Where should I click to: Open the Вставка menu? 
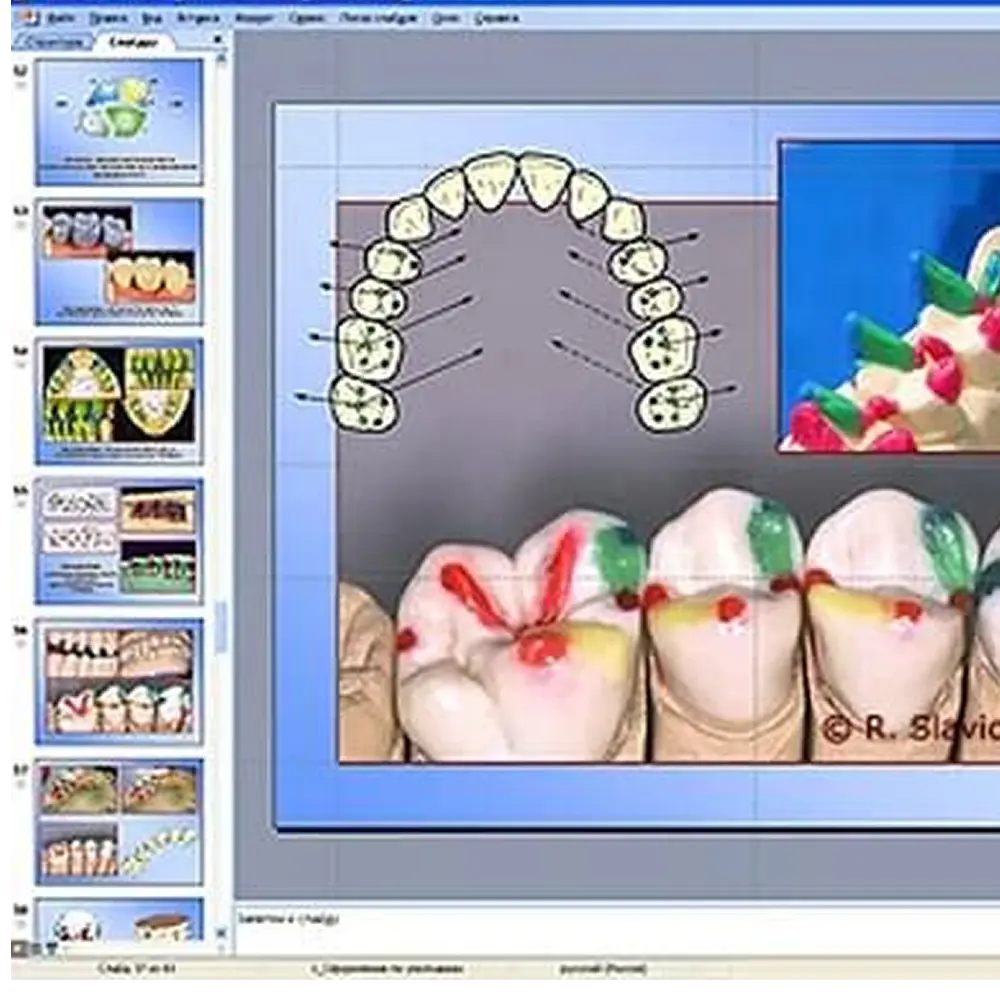pos(198,18)
